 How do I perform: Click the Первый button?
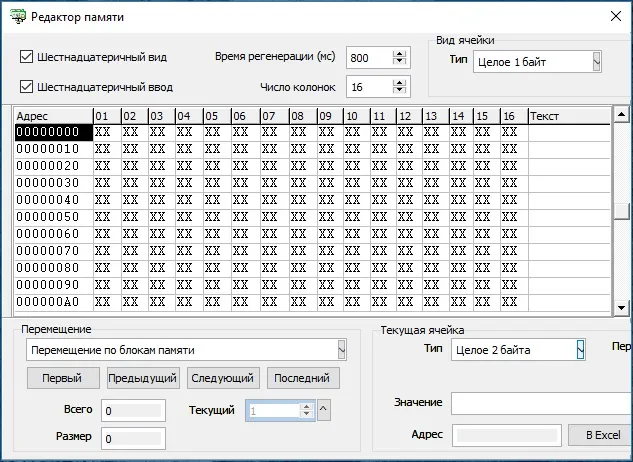pos(63,378)
